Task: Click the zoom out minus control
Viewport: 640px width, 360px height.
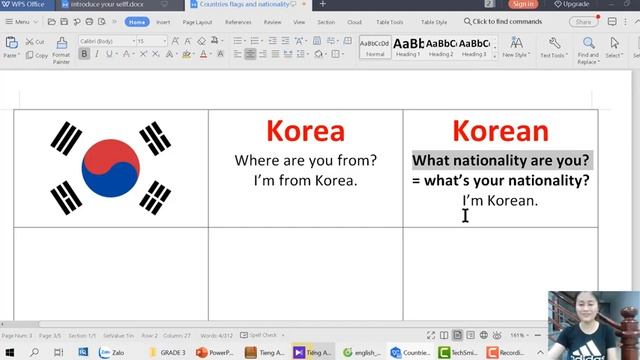Action: point(538,335)
